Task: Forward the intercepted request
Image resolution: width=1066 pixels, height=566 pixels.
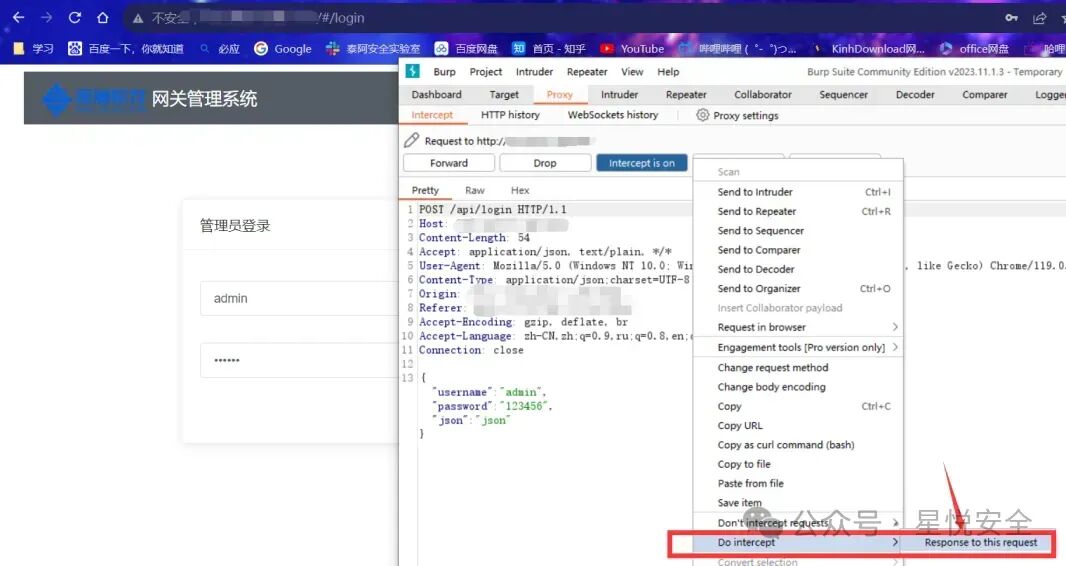Action: point(449,163)
